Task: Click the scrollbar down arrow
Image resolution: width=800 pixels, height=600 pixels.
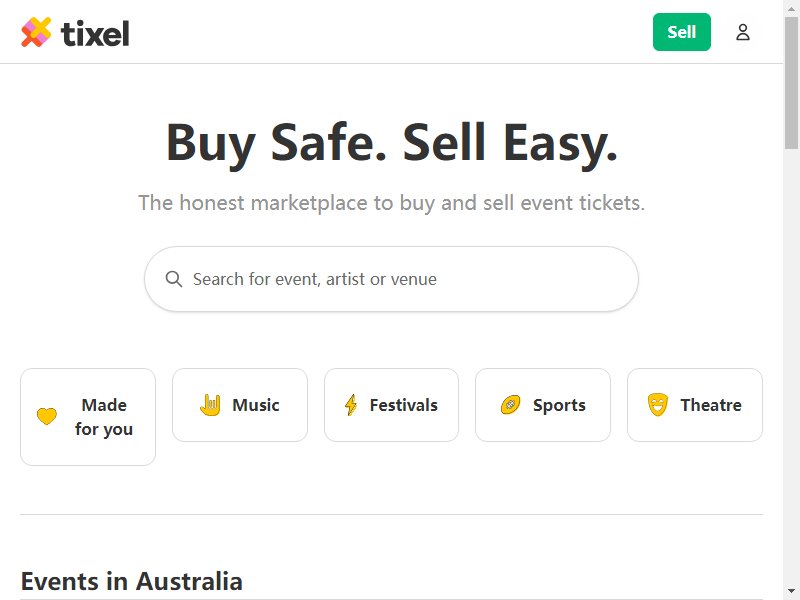Action: [x=791, y=592]
